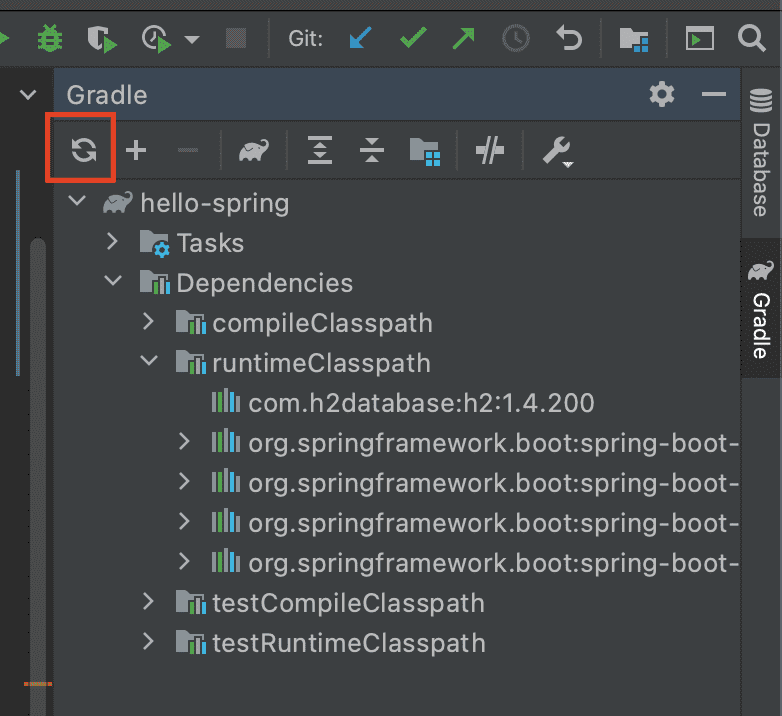Click Git Update Project blue arrow
The height and width of the screenshot is (716, 782).
click(x=361, y=38)
